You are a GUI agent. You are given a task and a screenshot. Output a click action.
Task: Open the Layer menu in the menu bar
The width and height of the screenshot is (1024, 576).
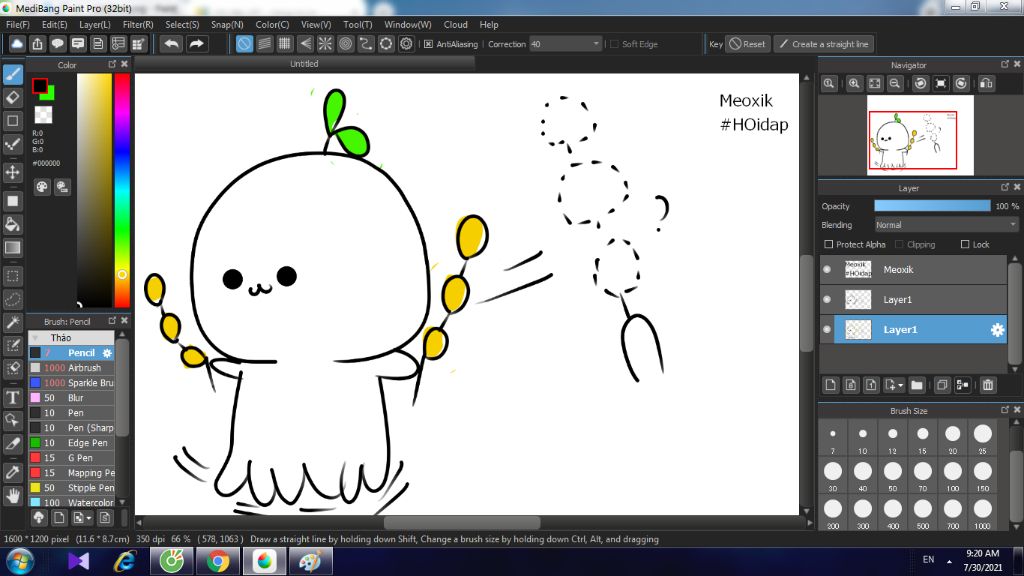[95, 24]
